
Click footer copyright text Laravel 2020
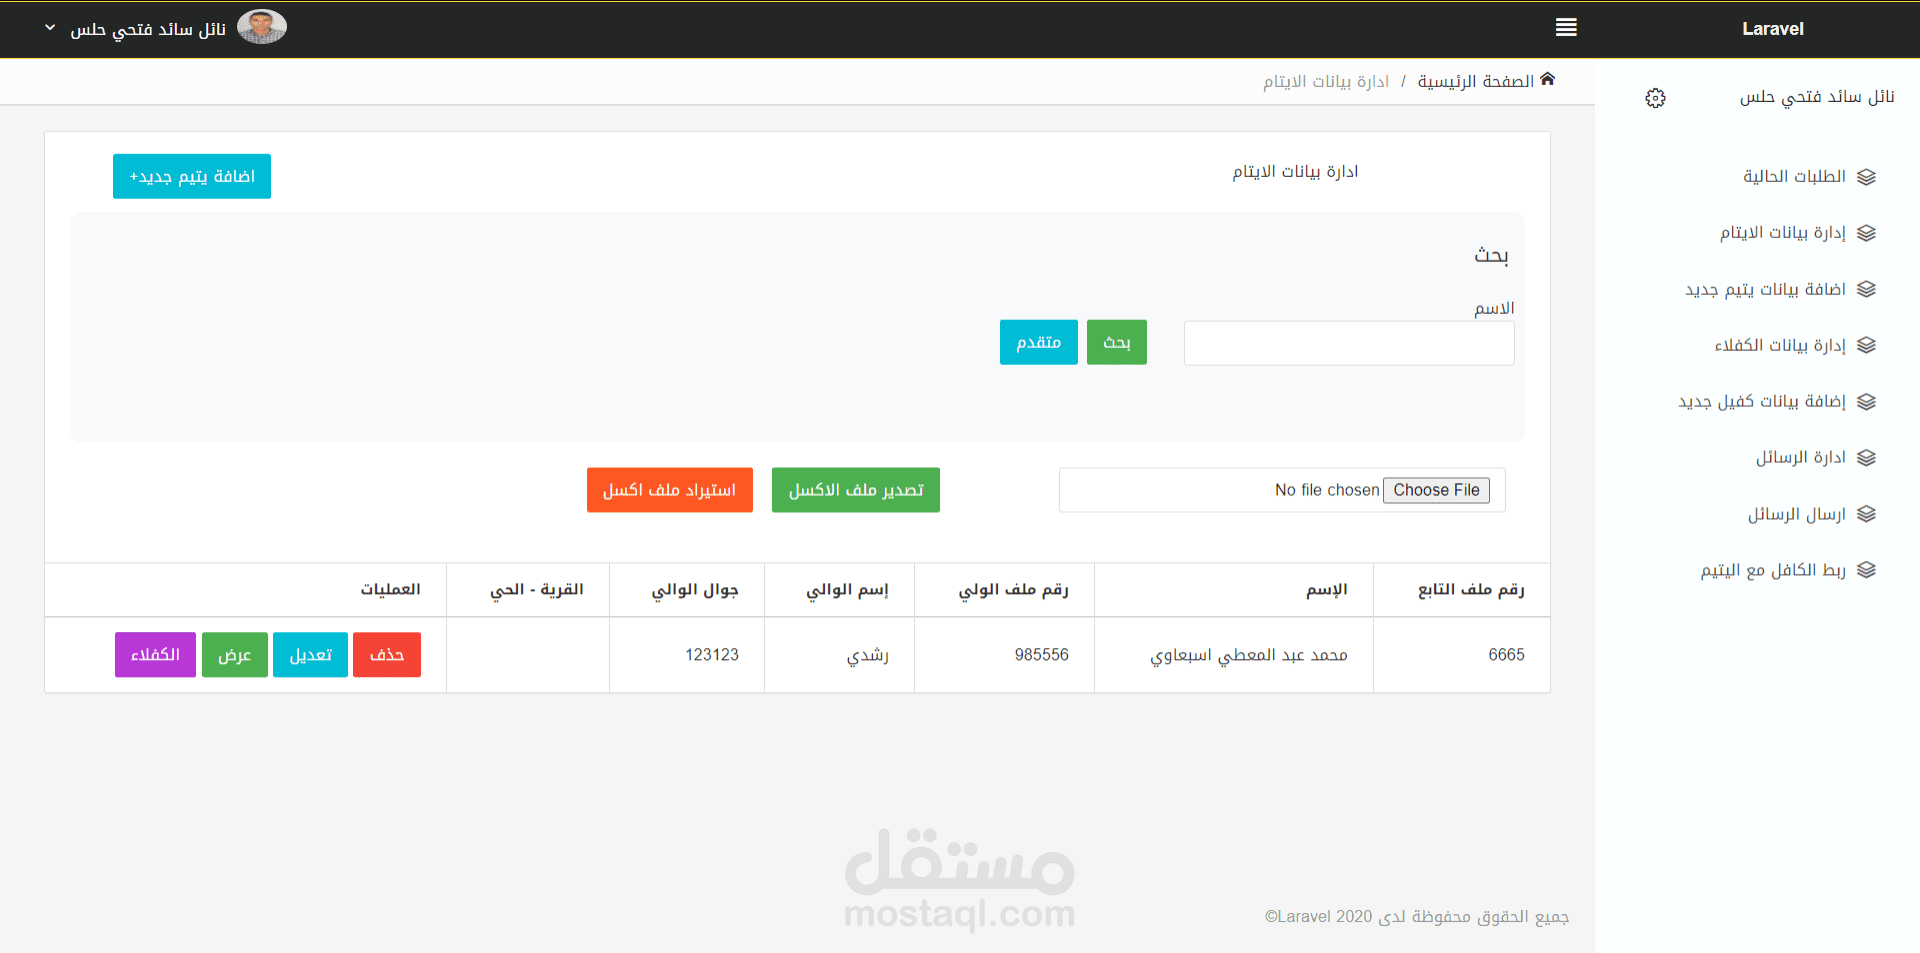pyautogui.click(x=1417, y=917)
